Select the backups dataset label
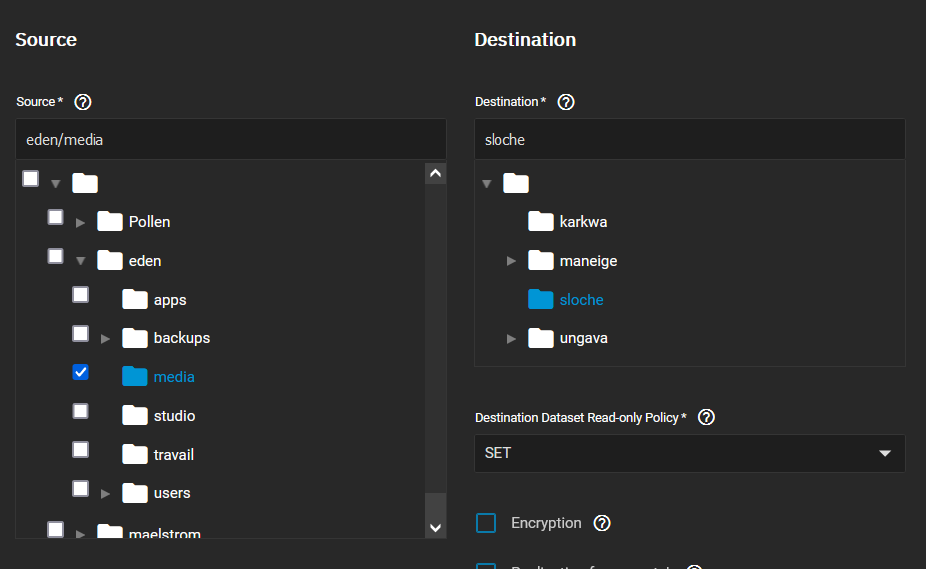This screenshot has width=926, height=569. (x=182, y=338)
